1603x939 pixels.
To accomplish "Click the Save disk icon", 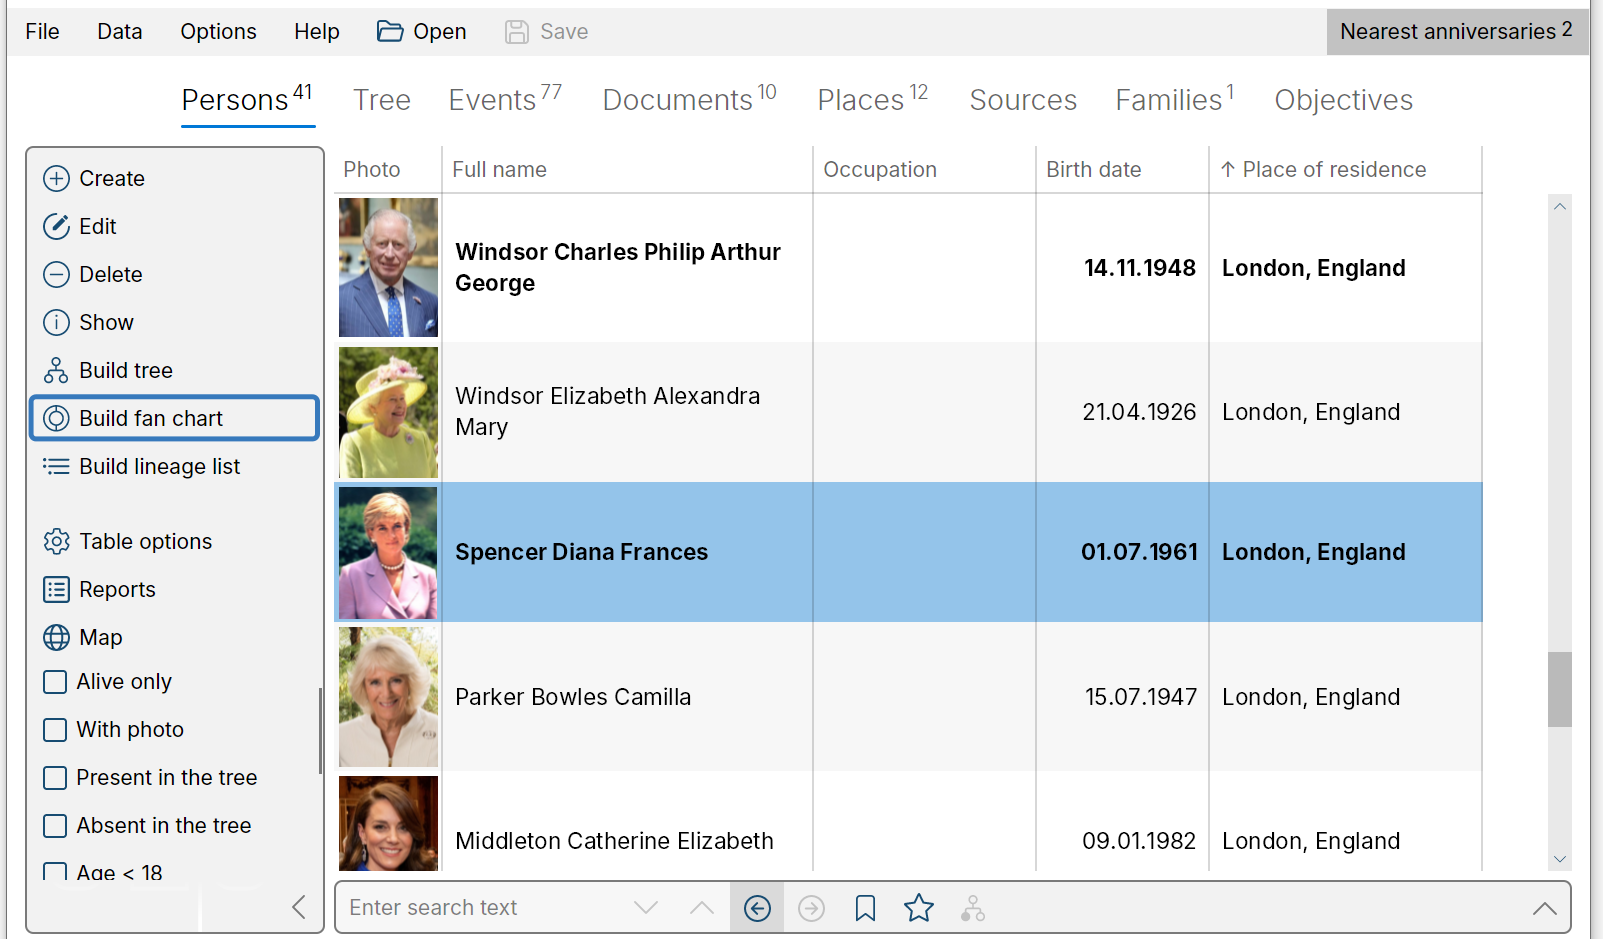I will [517, 32].
